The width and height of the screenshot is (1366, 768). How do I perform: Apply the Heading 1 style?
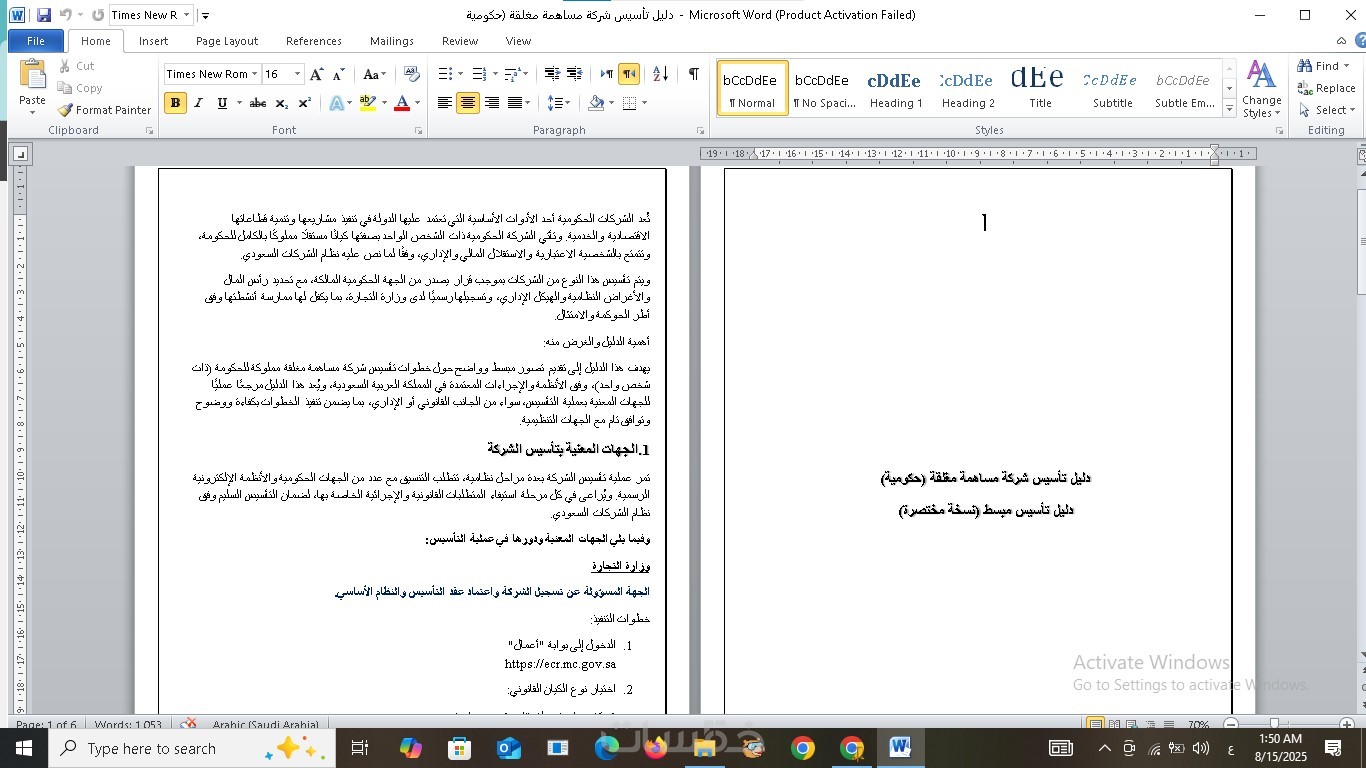tap(895, 88)
